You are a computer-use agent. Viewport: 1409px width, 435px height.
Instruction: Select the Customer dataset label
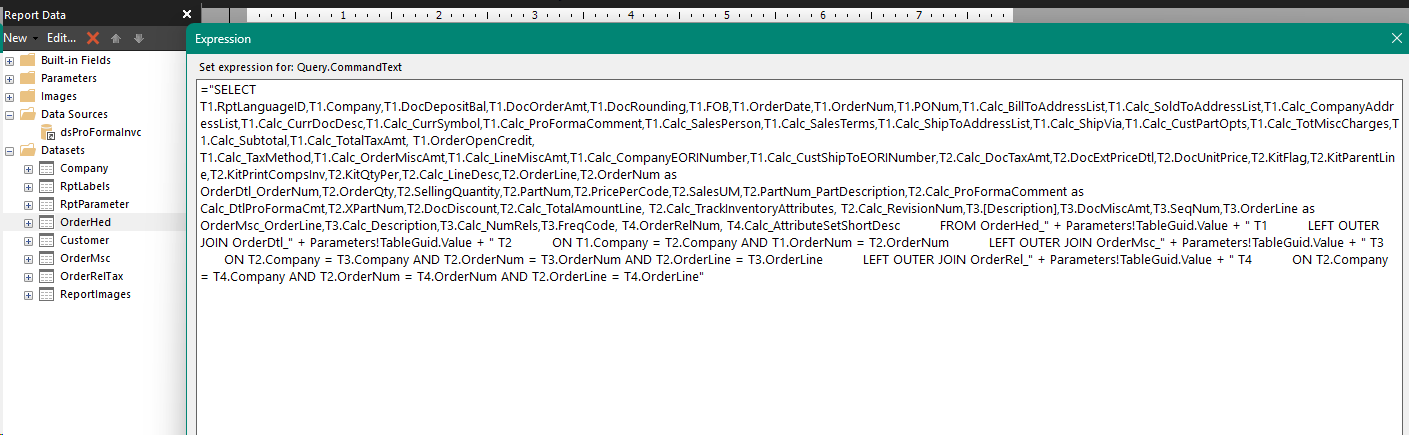(x=85, y=240)
